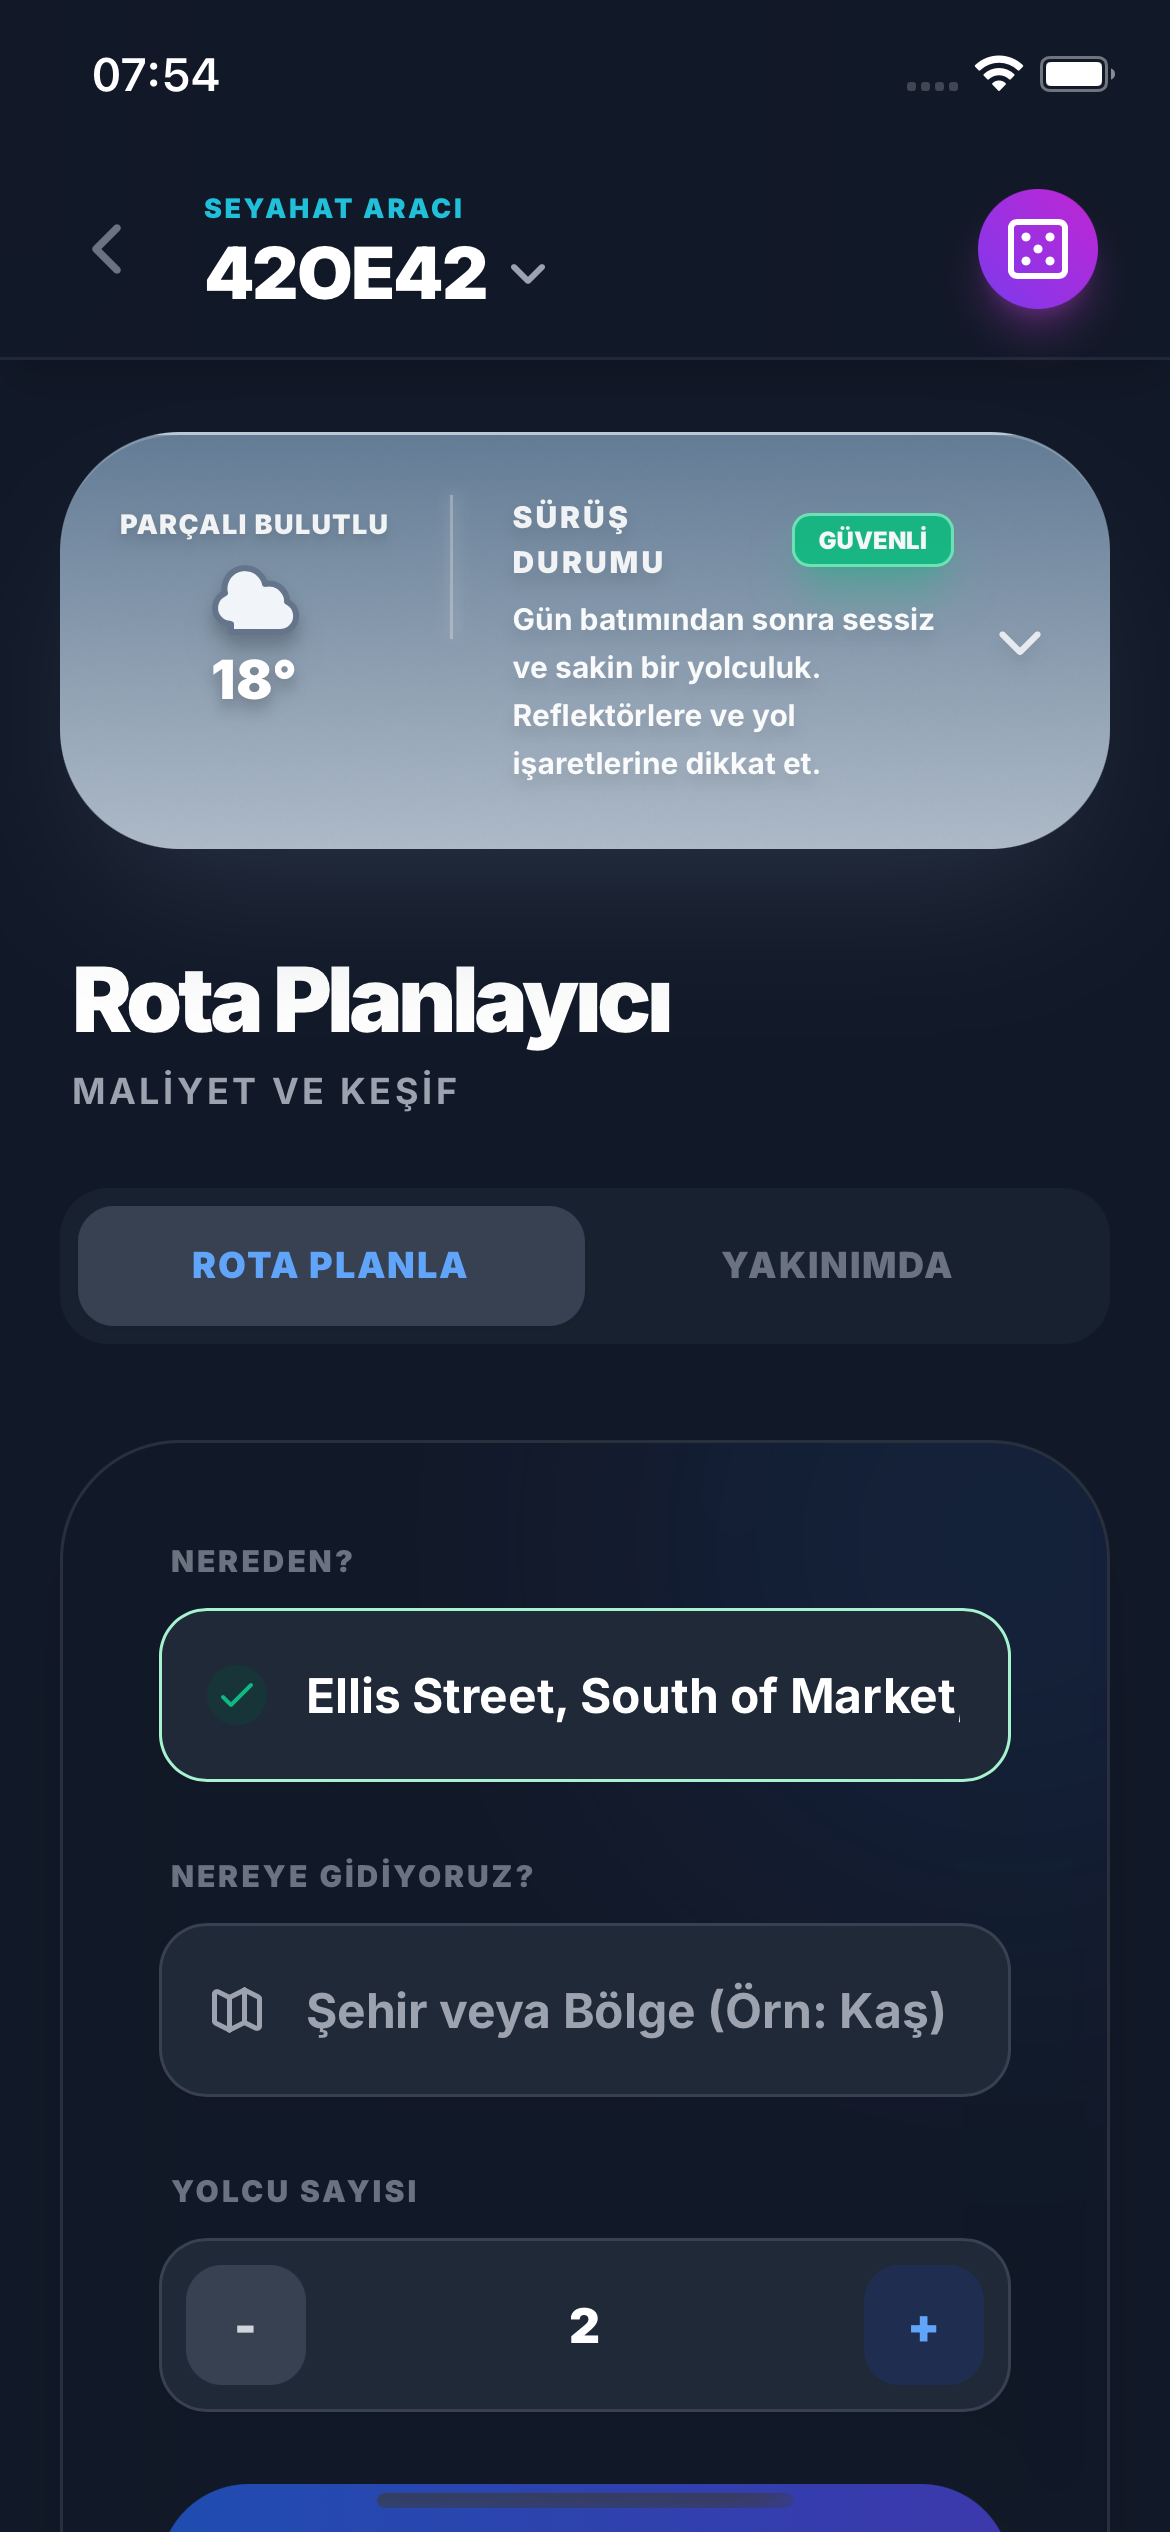Tap the battery status icon

(1076, 74)
